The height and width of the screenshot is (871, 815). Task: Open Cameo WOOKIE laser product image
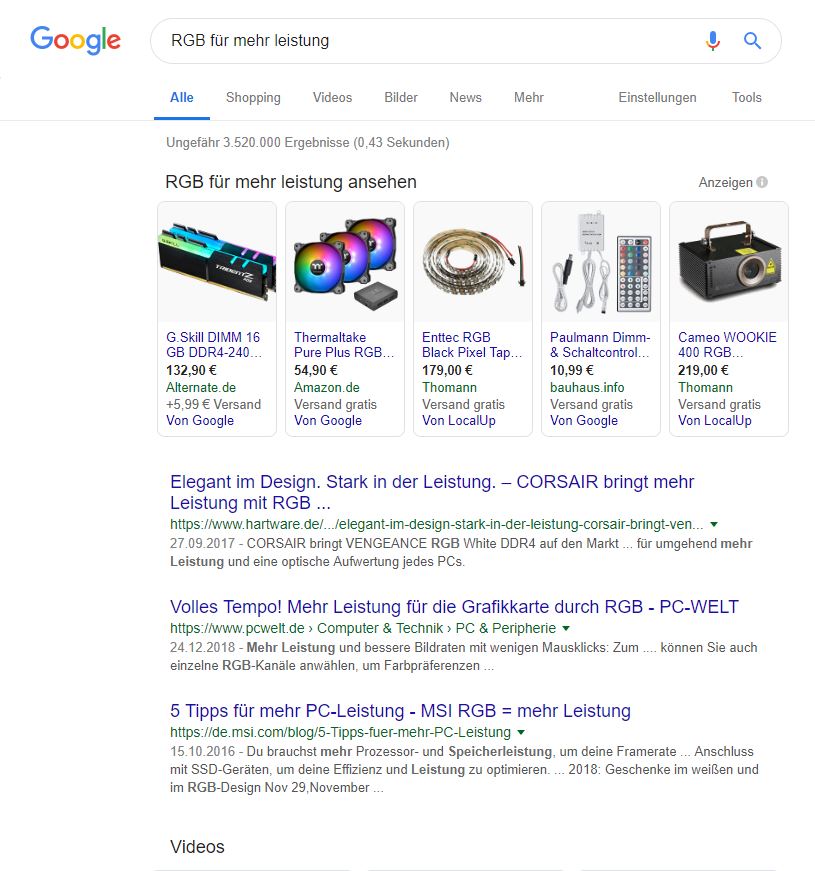728,263
